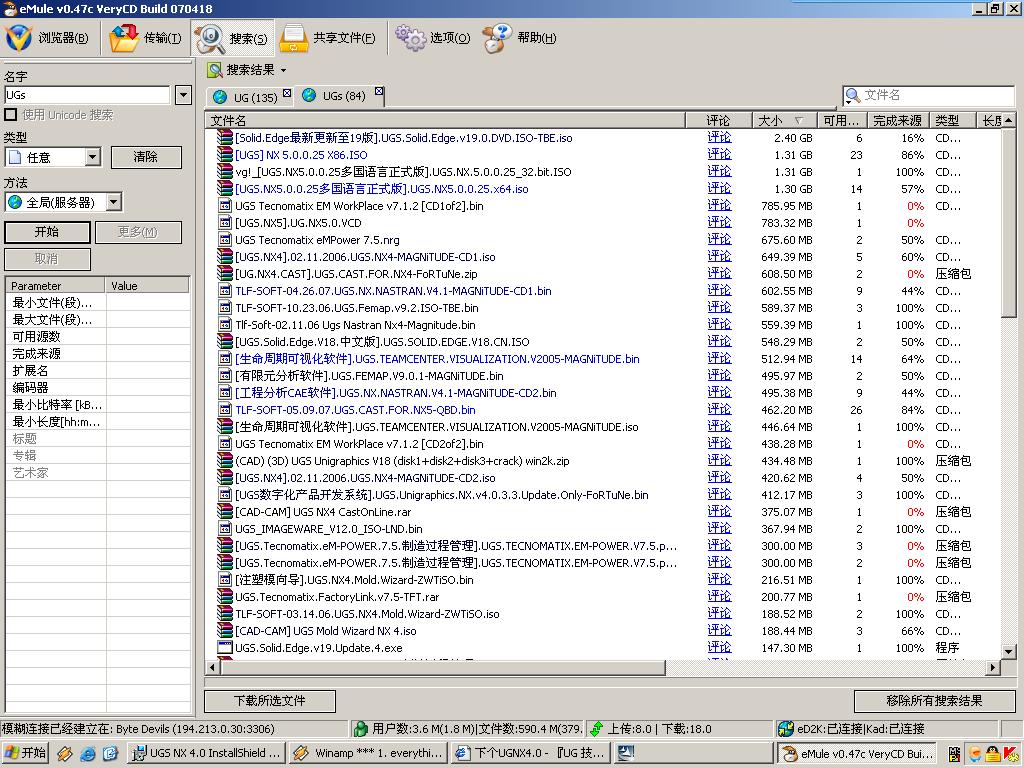Screen dimensions: 1024x768
Task: Open the 类型 任意 type dropdown
Action: [x=93, y=157]
